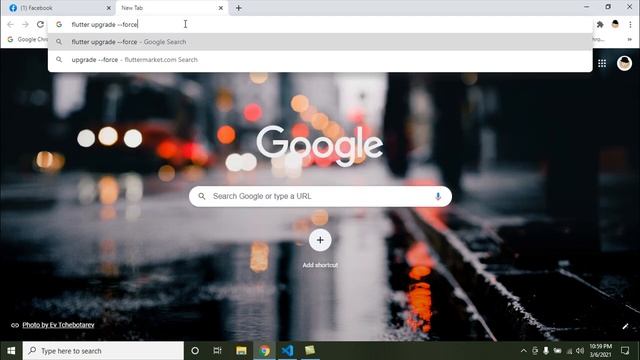Image resolution: width=640 pixels, height=360 pixels.
Task: Click the 'Search Google or type a URL' box
Action: pyautogui.click(x=320, y=196)
